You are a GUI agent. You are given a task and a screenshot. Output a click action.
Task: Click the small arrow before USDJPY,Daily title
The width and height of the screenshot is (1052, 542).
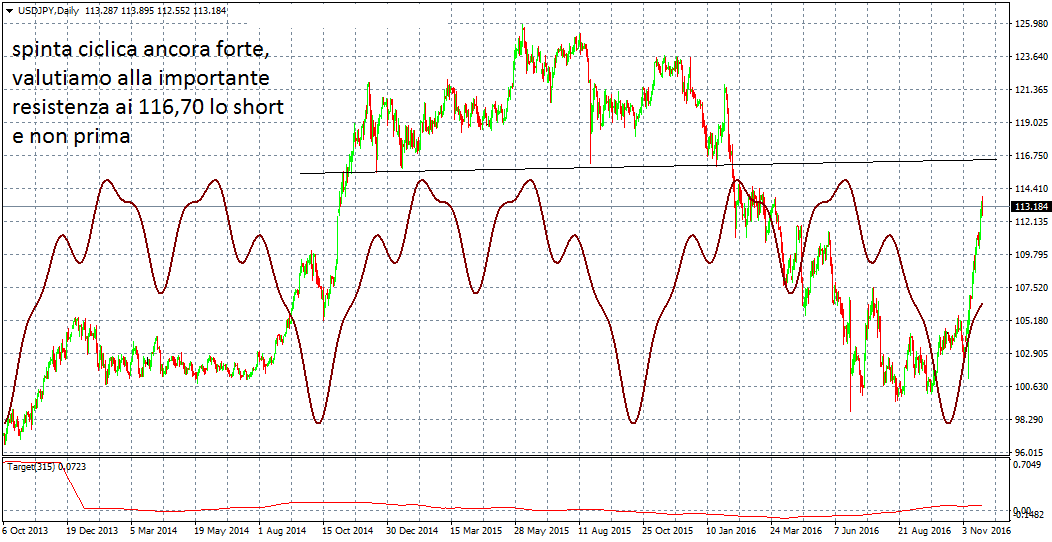pyautogui.click(x=9, y=10)
